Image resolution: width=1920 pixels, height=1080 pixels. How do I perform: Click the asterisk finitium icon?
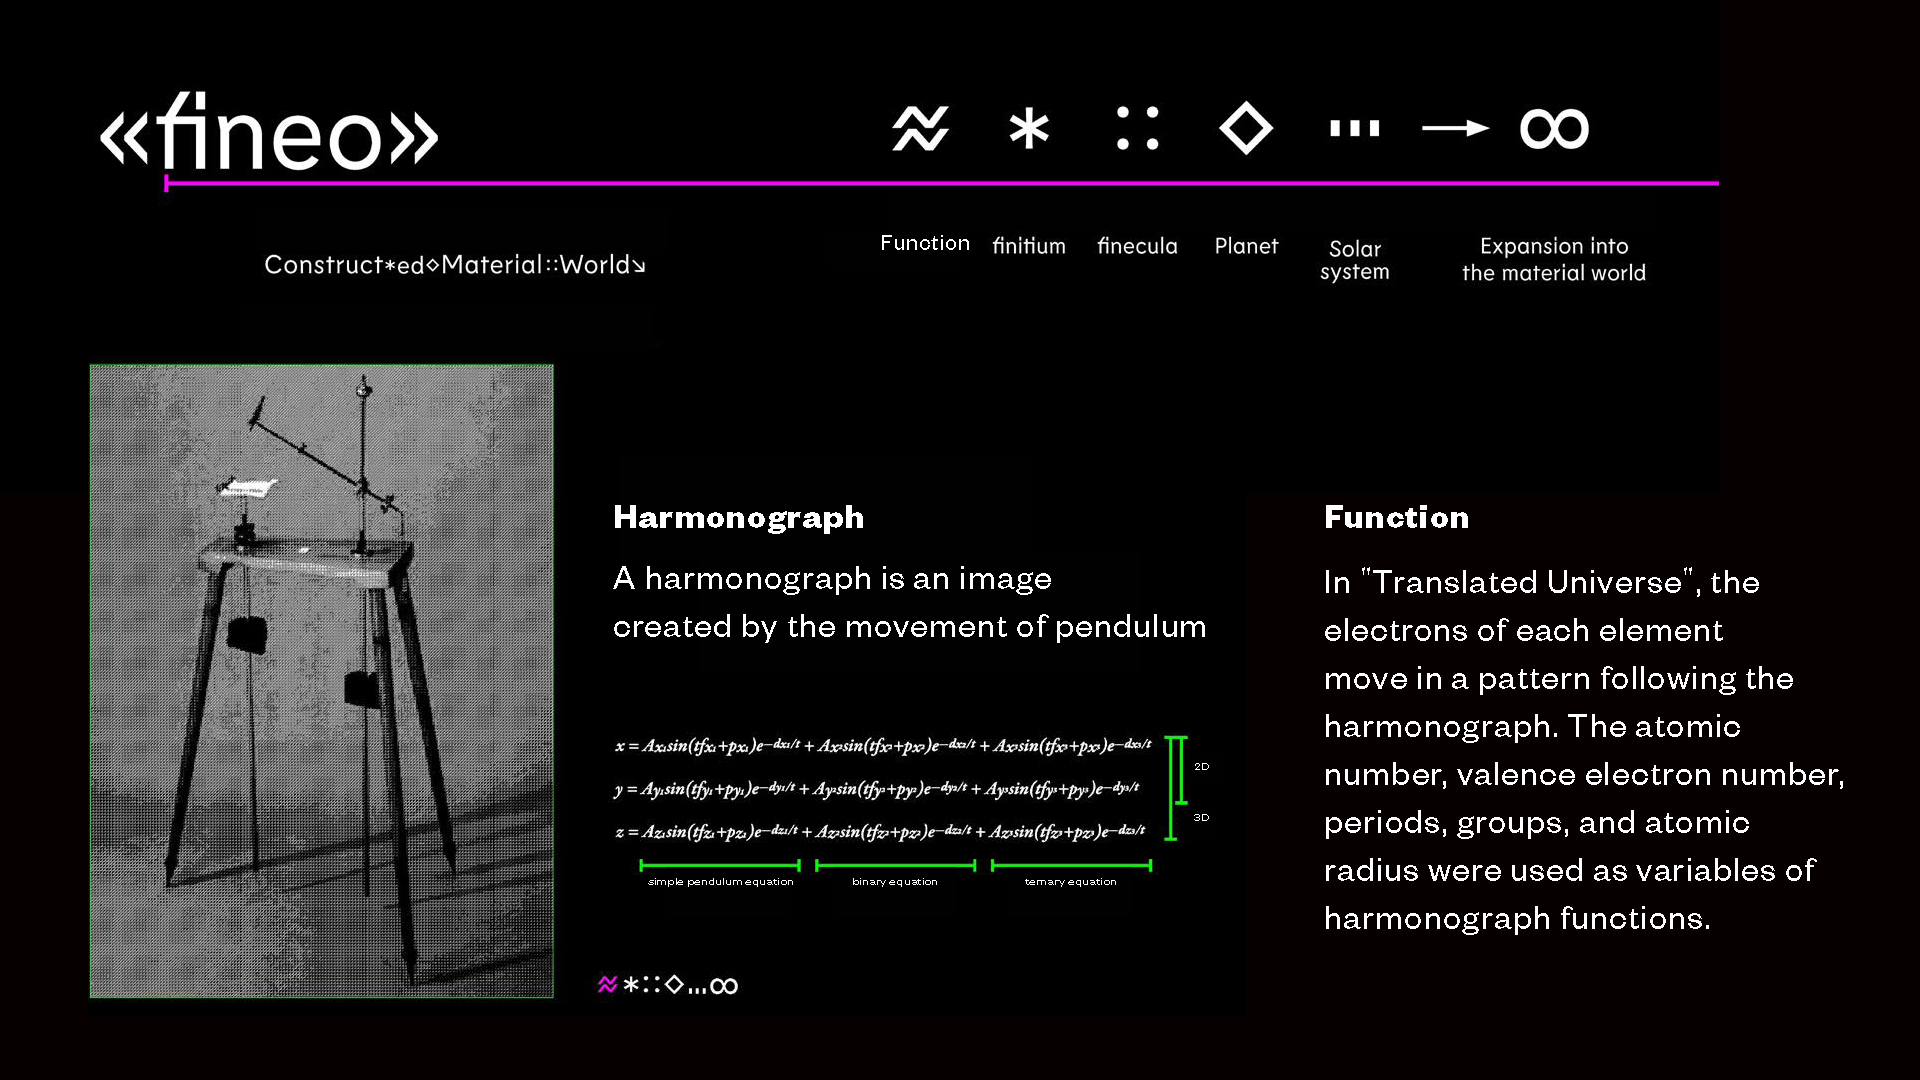(1029, 129)
